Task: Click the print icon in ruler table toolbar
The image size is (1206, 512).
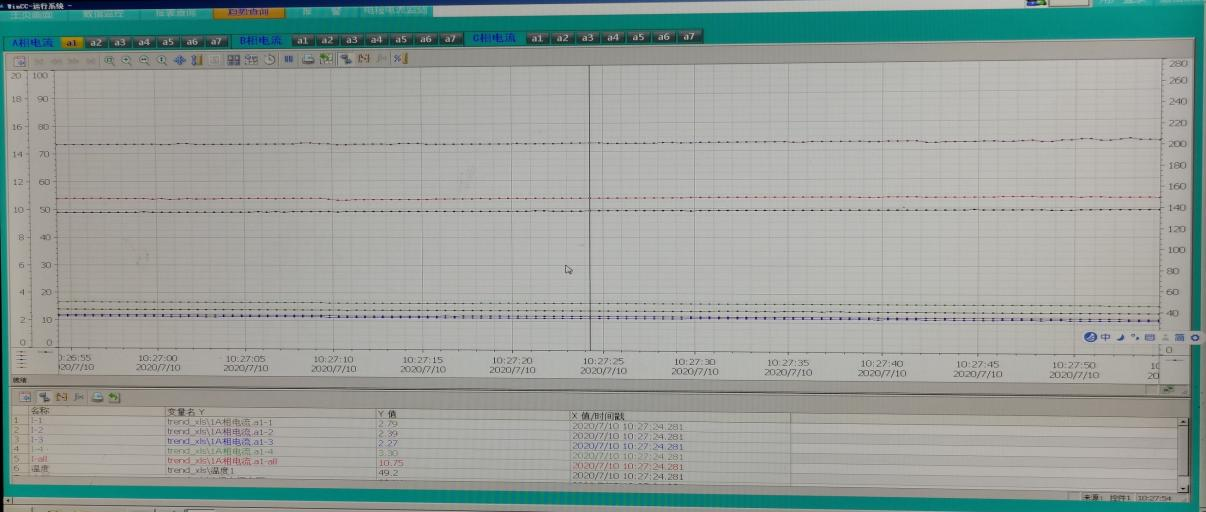Action: (x=97, y=397)
